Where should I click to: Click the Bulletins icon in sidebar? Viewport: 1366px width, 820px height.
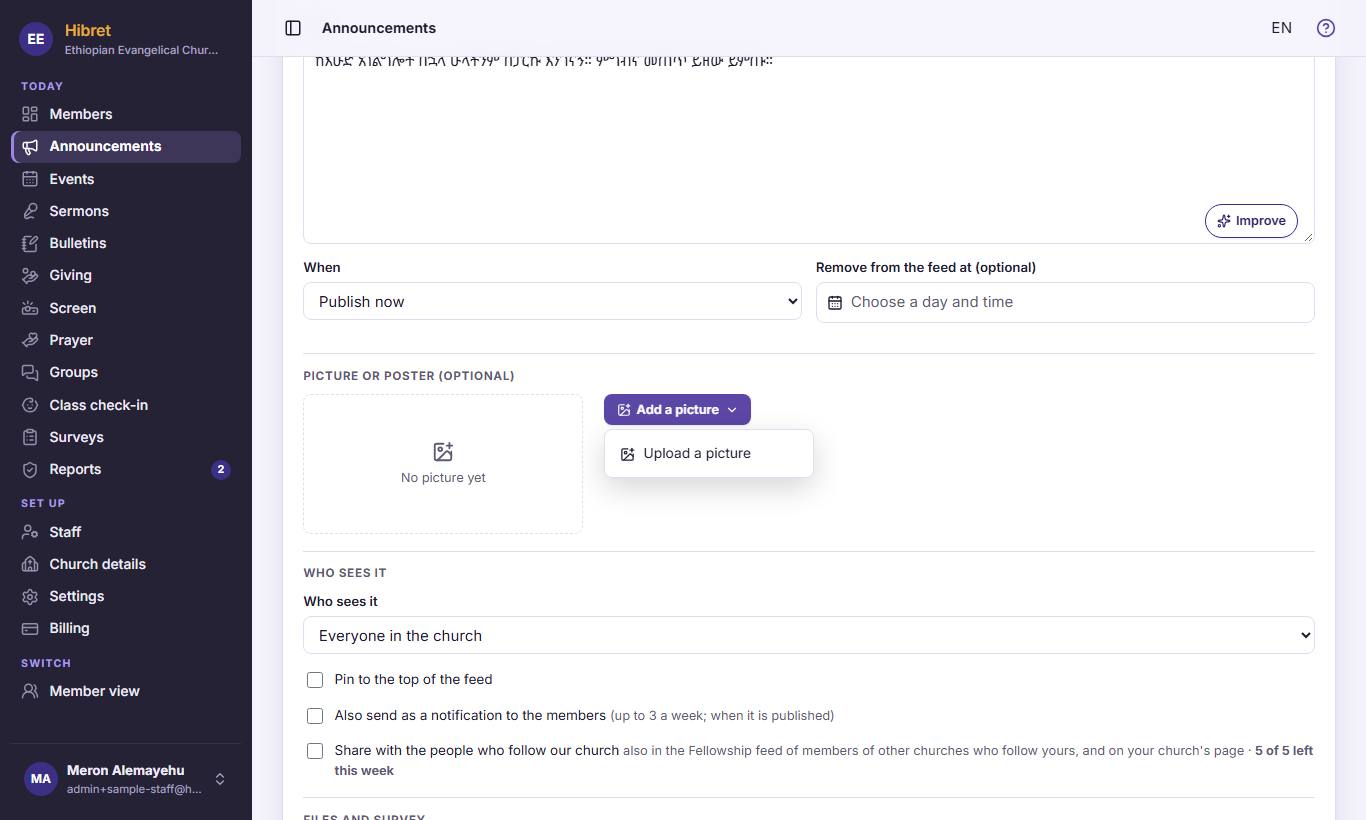click(30, 243)
